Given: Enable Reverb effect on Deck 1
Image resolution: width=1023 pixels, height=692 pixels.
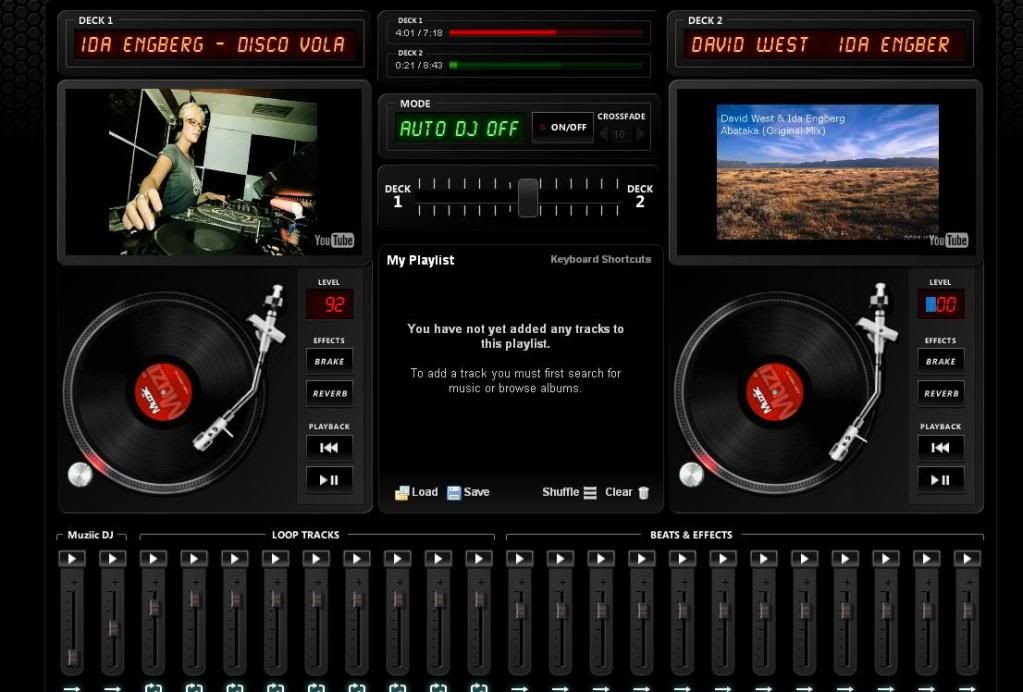Looking at the screenshot, I should click(x=329, y=393).
